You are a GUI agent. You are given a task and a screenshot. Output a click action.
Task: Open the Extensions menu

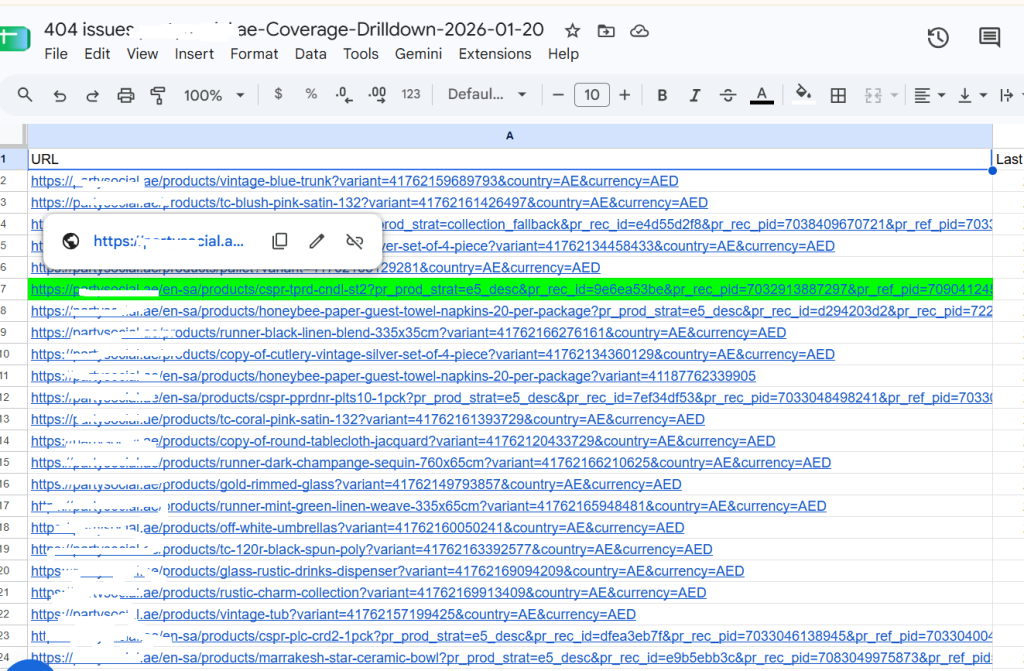pyautogui.click(x=494, y=54)
